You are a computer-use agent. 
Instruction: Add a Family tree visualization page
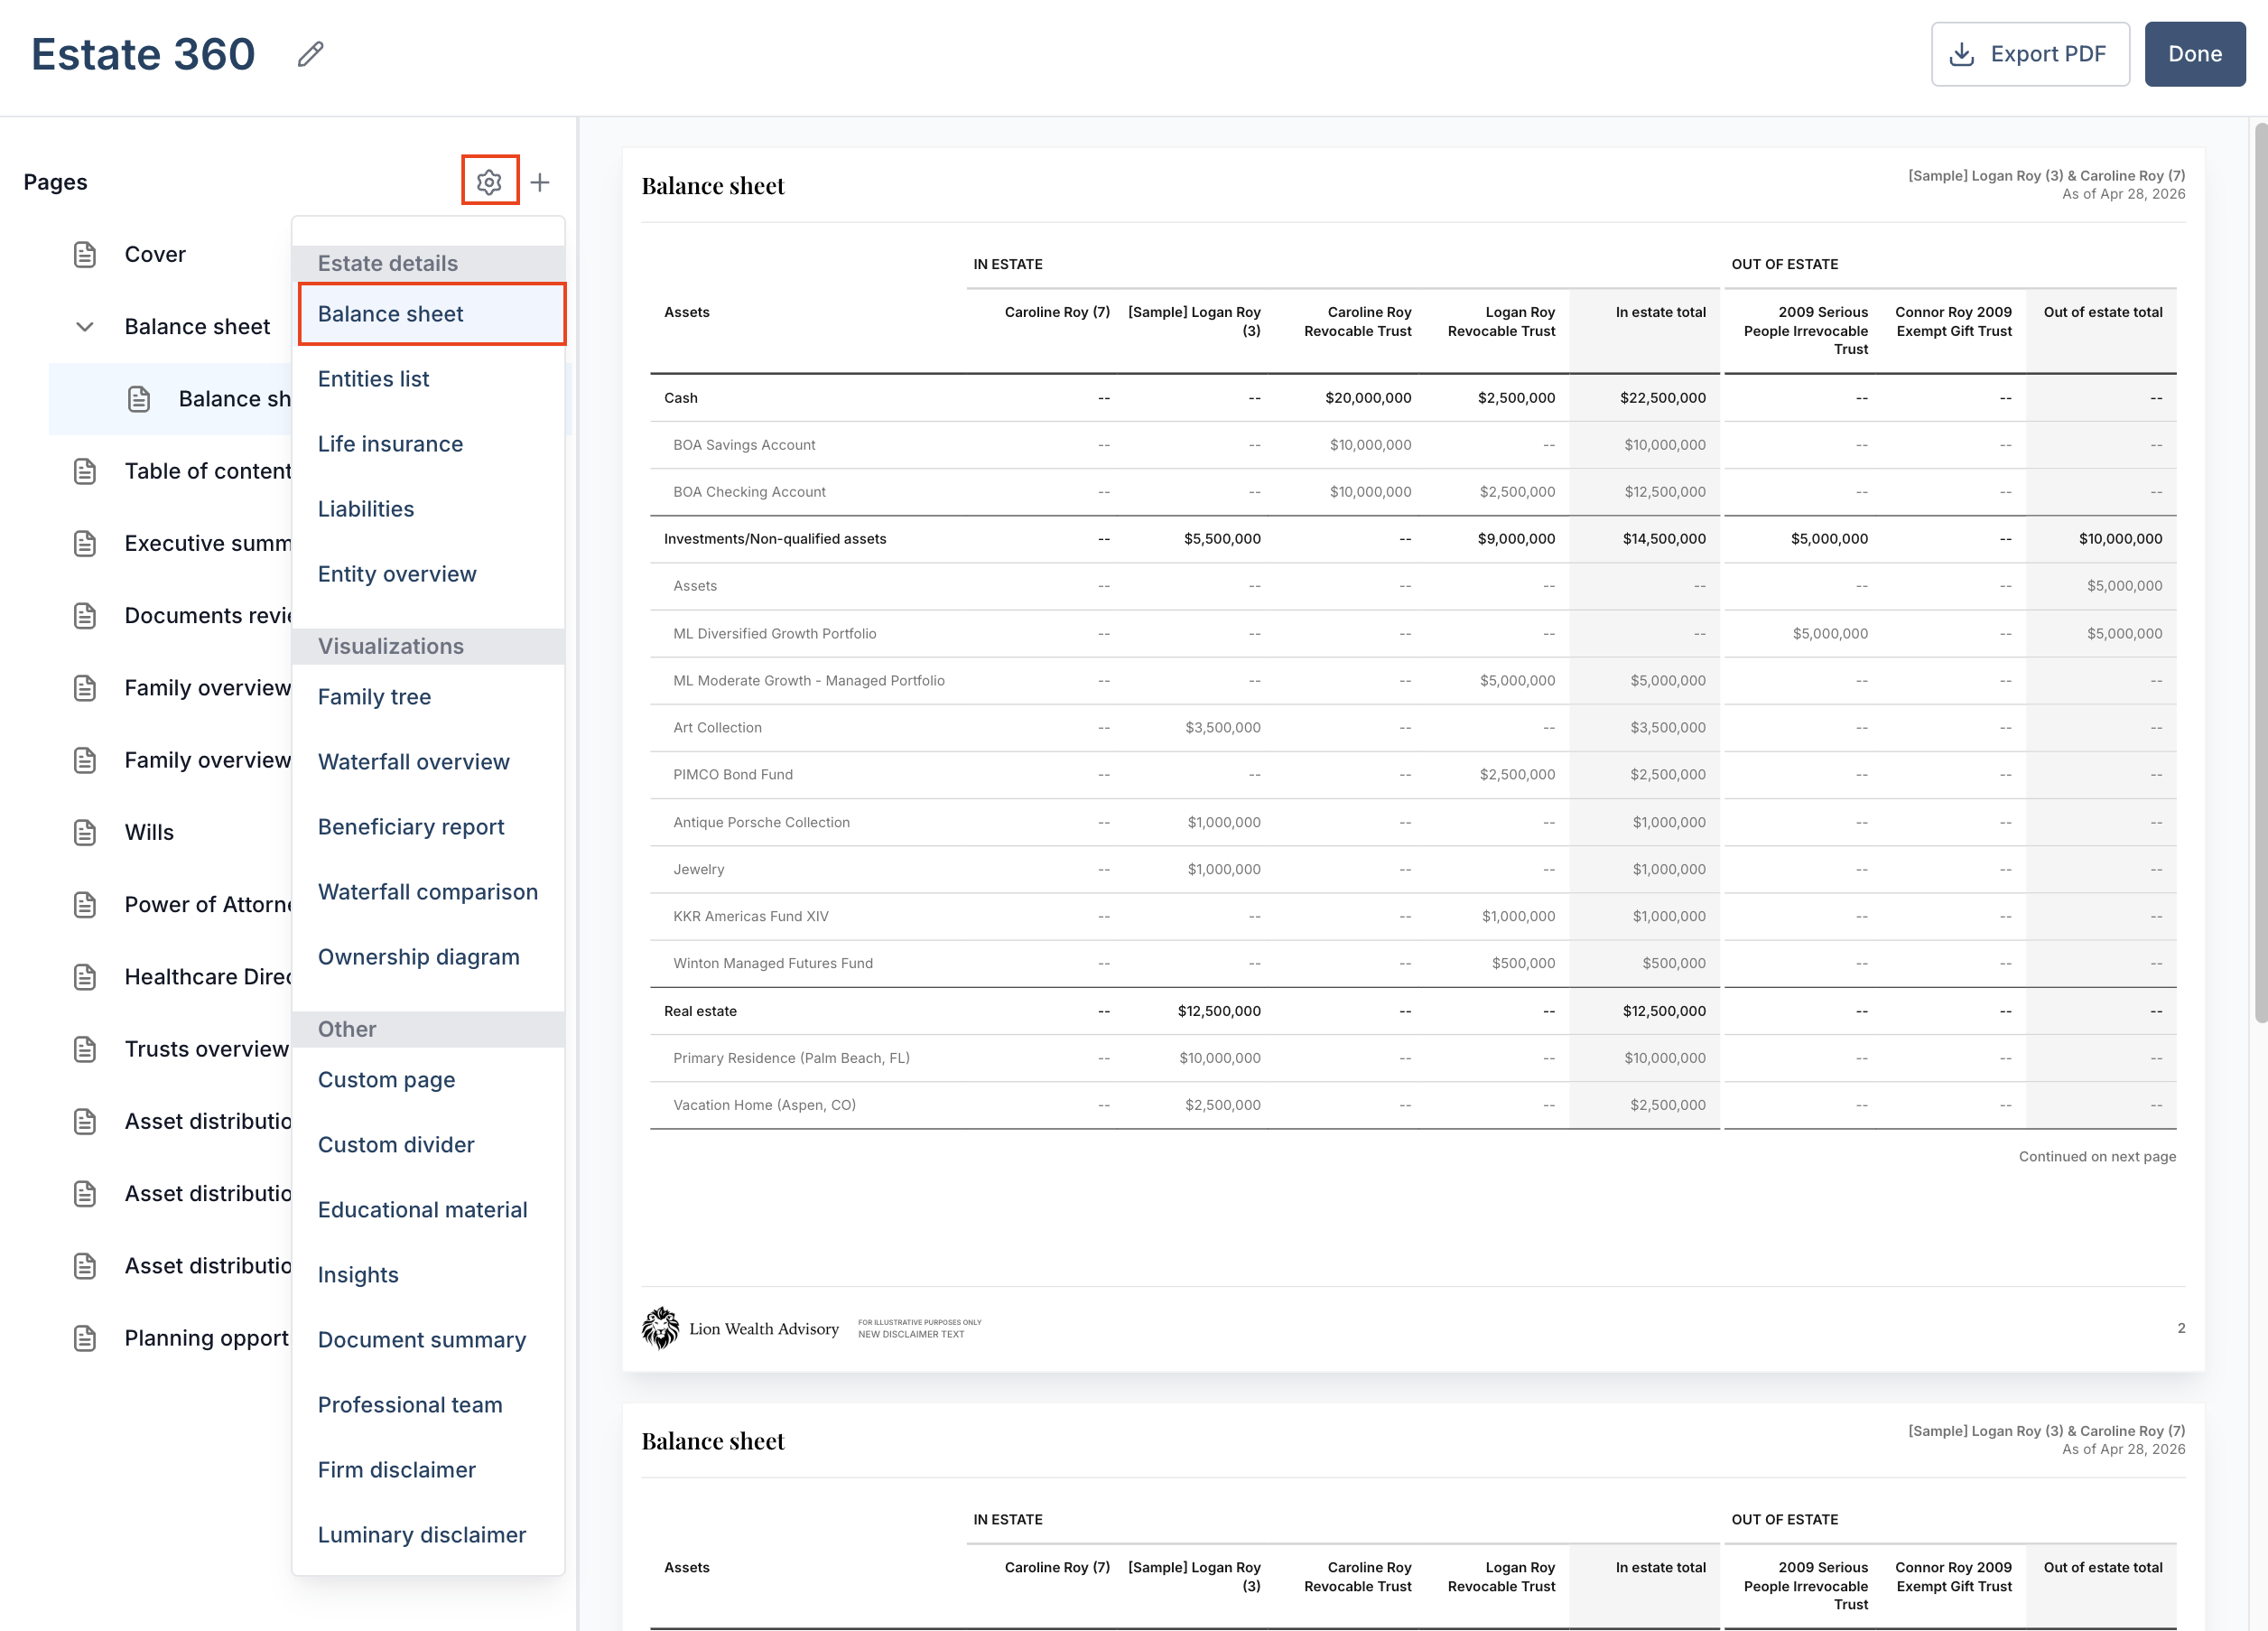pyautogui.click(x=428, y=697)
